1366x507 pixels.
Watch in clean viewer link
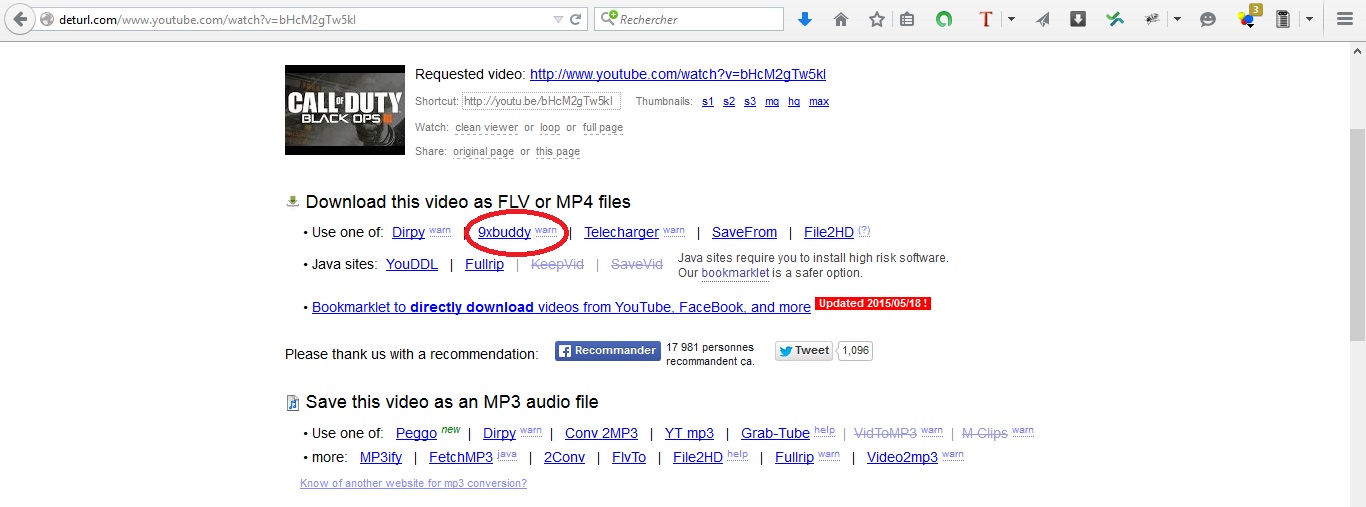[486, 127]
